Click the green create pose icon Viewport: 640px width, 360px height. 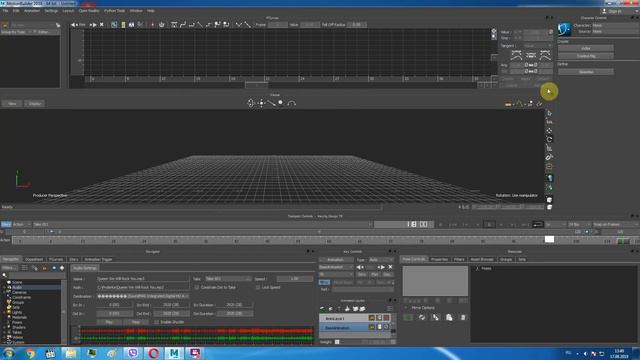click(x=408, y=317)
